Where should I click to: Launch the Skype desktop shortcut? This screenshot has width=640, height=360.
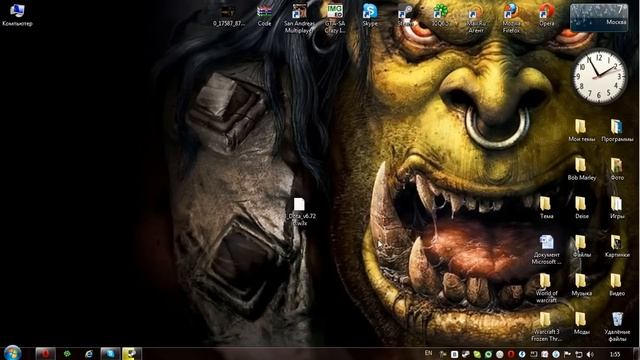(370, 15)
